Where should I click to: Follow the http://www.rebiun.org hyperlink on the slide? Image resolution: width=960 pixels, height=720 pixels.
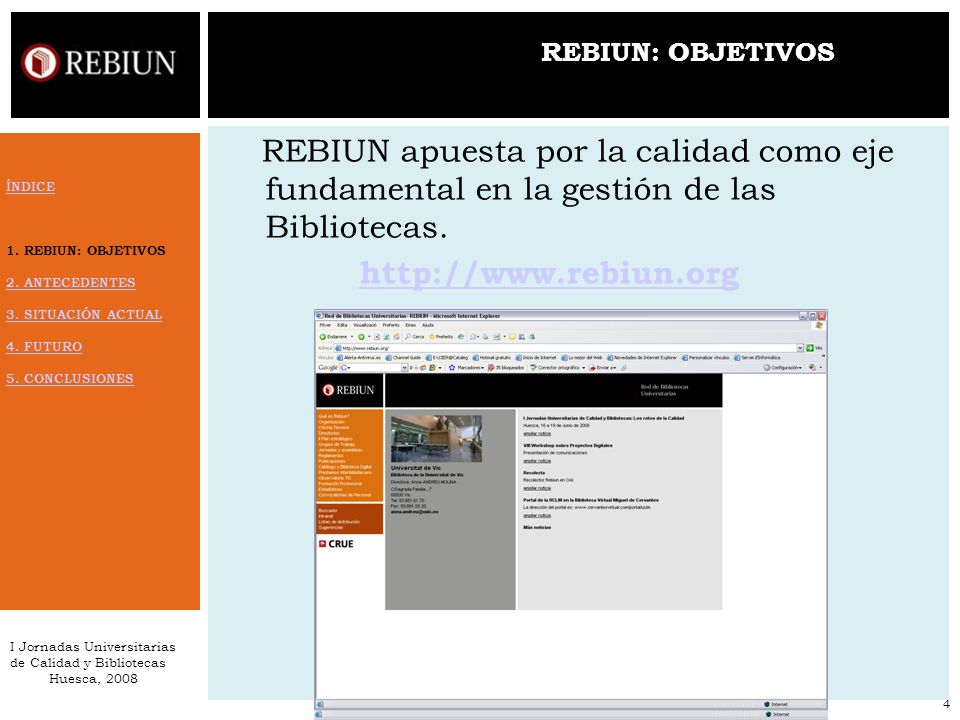[549, 273]
